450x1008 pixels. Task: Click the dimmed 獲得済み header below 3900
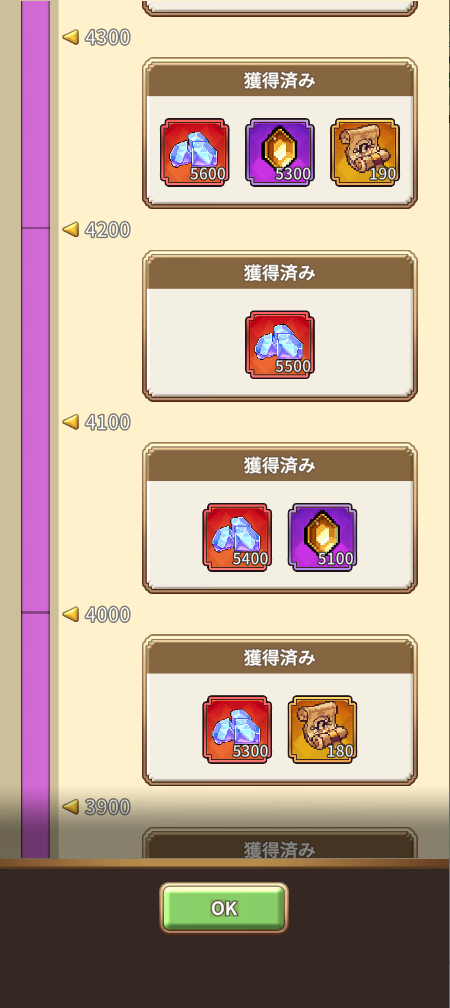pyautogui.click(x=280, y=849)
